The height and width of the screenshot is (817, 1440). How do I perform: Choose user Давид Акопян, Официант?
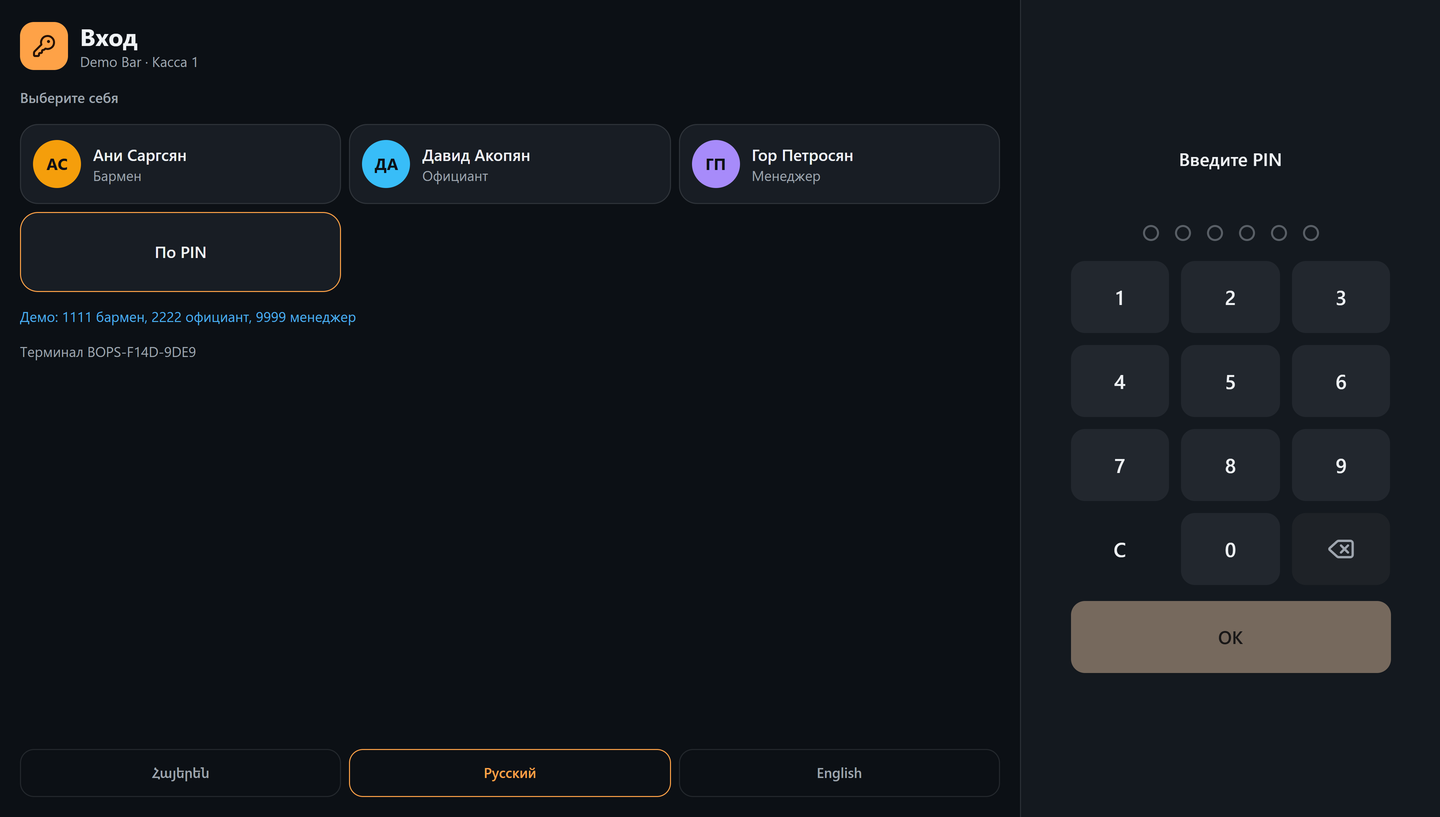coord(510,164)
